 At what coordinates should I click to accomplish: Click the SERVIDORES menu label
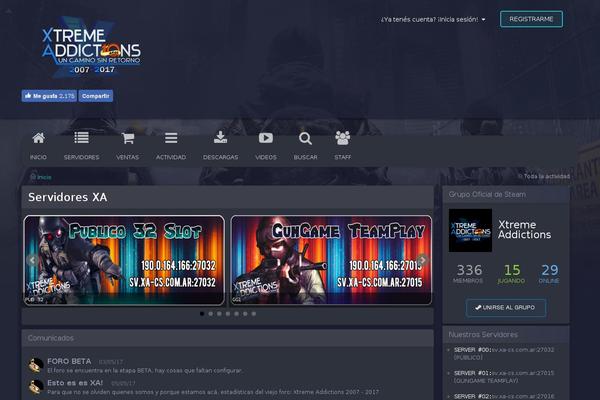(x=82, y=157)
